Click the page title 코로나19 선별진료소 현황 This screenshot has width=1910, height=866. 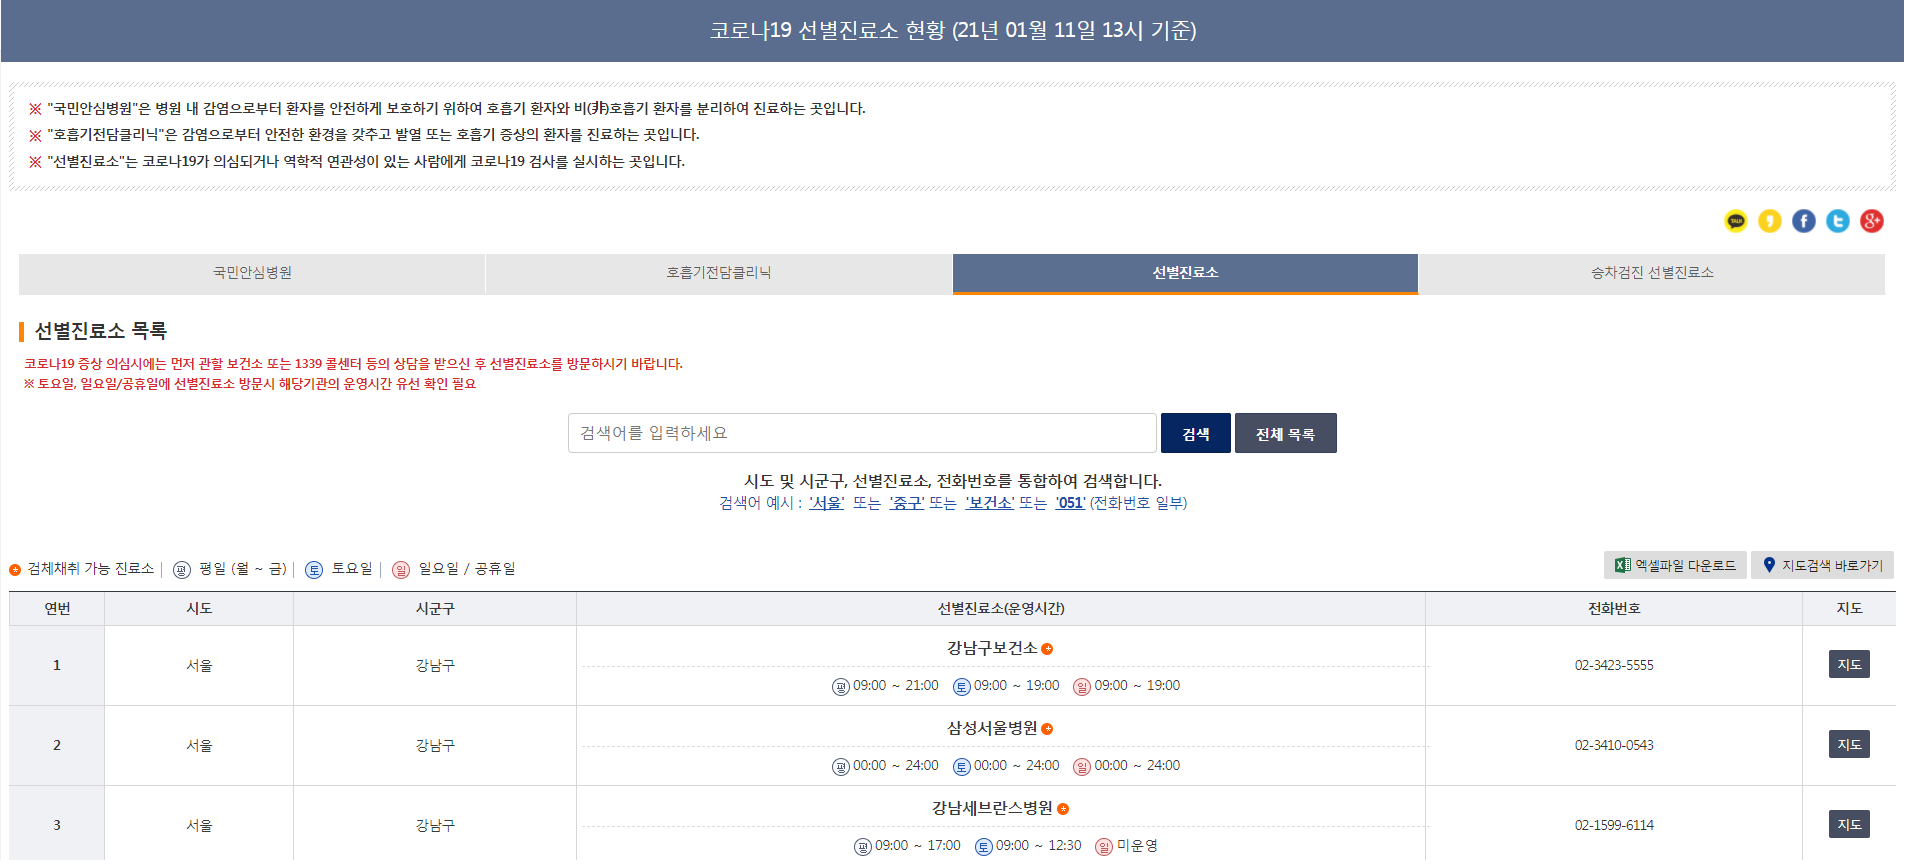[x=953, y=30]
